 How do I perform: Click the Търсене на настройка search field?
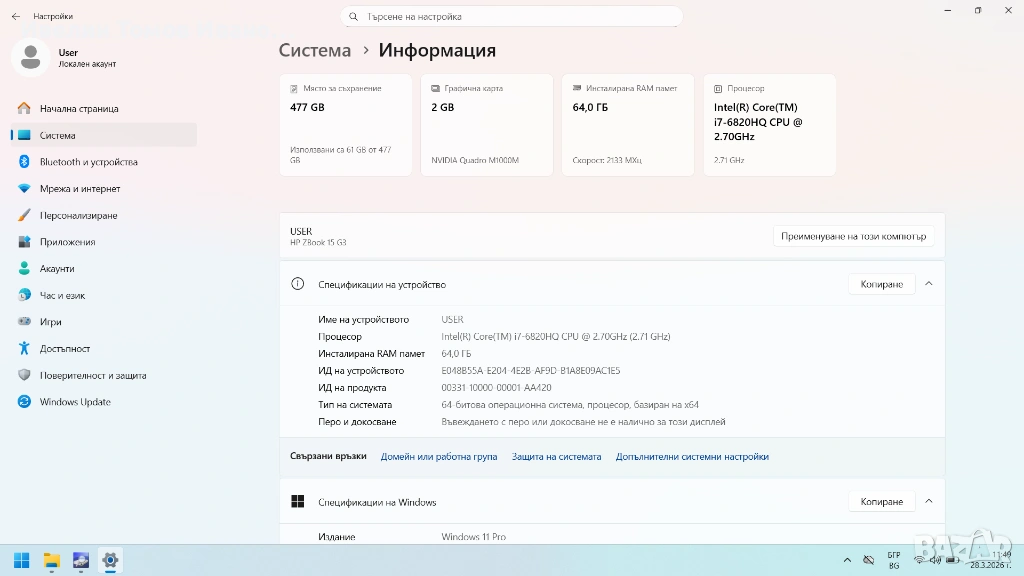point(512,16)
